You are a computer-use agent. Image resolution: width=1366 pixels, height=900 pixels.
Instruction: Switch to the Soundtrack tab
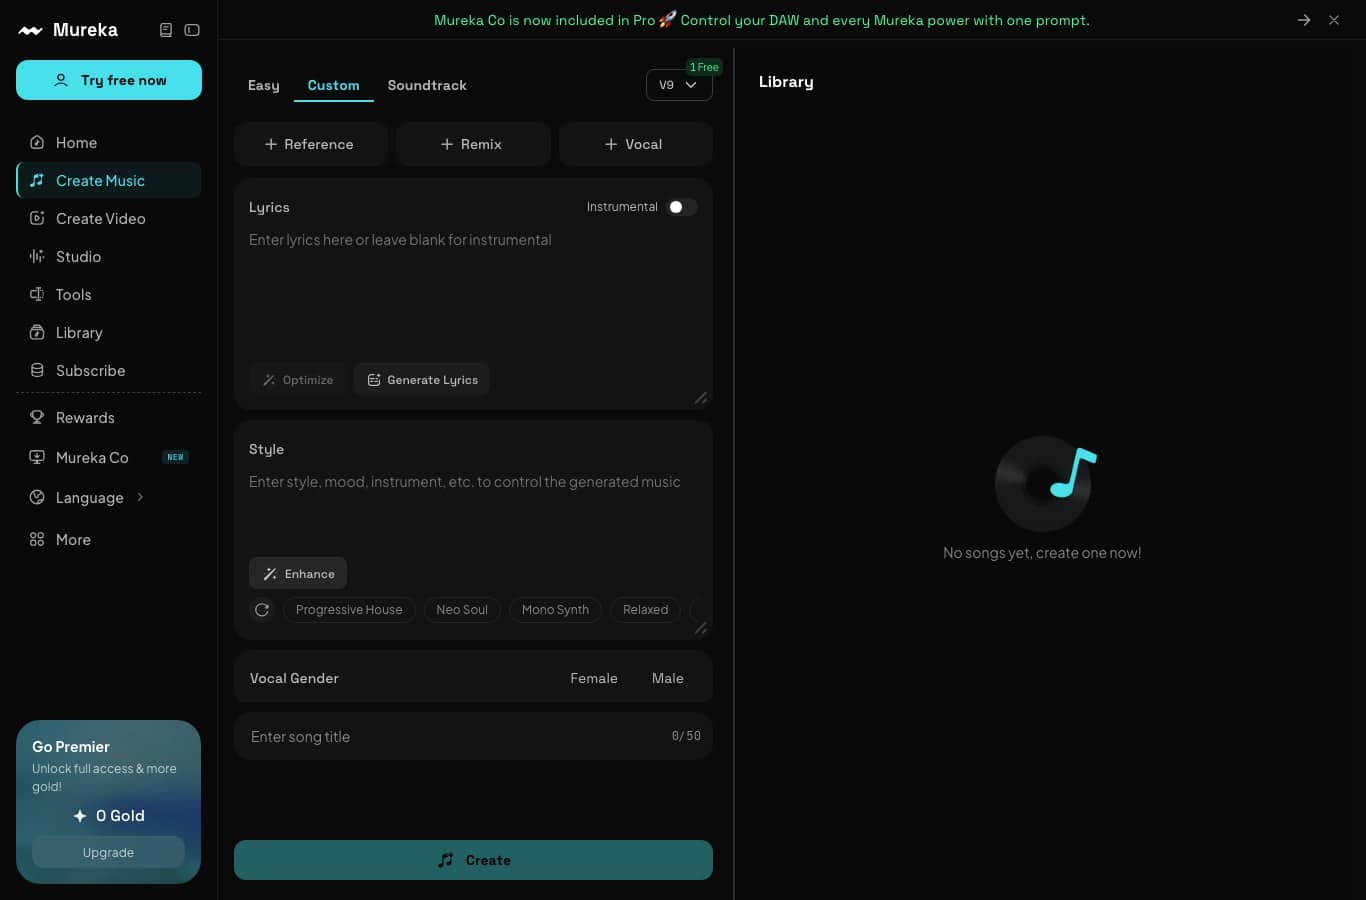point(427,85)
